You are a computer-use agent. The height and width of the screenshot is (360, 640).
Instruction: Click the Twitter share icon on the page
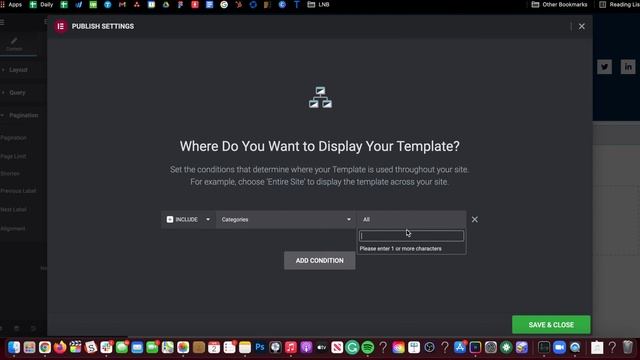[604, 67]
